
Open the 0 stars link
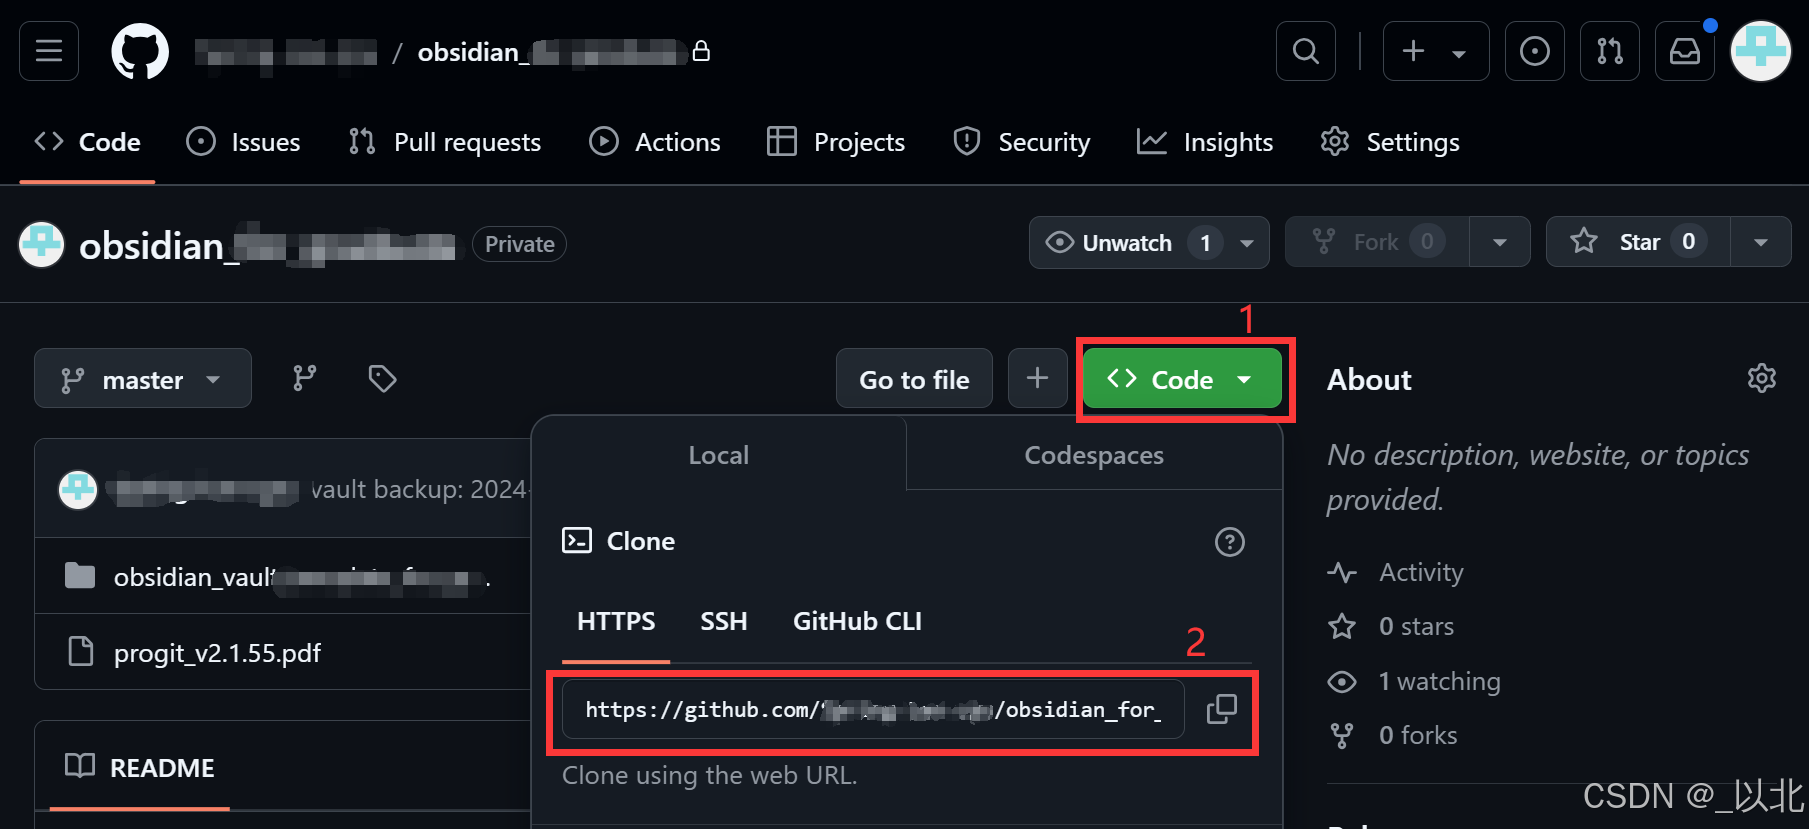(1391, 626)
